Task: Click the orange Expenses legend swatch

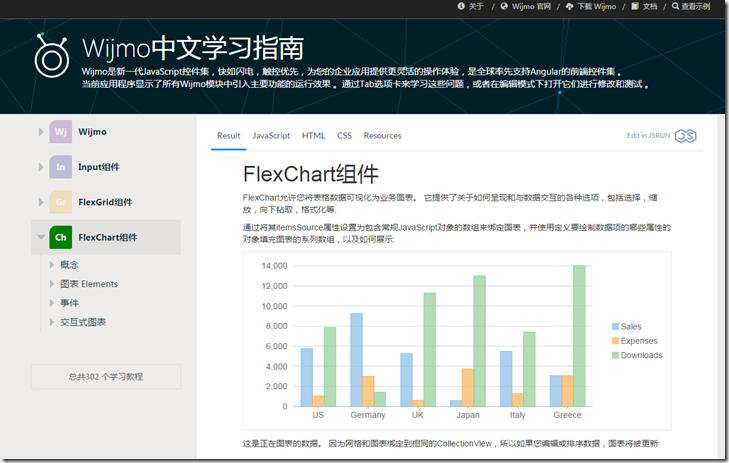Action: [615, 341]
